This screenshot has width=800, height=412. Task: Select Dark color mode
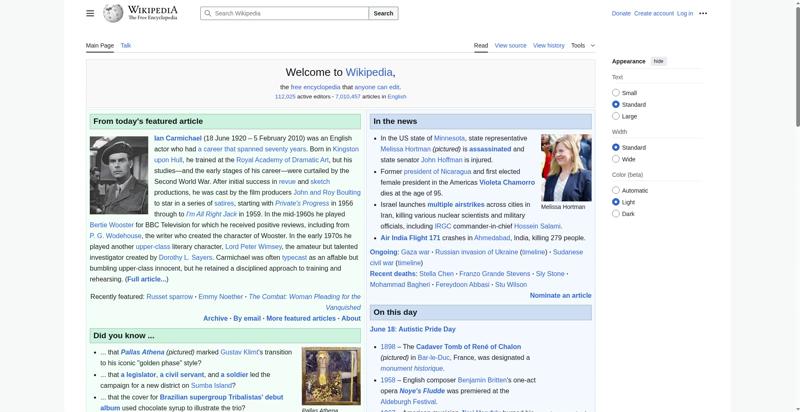point(616,214)
